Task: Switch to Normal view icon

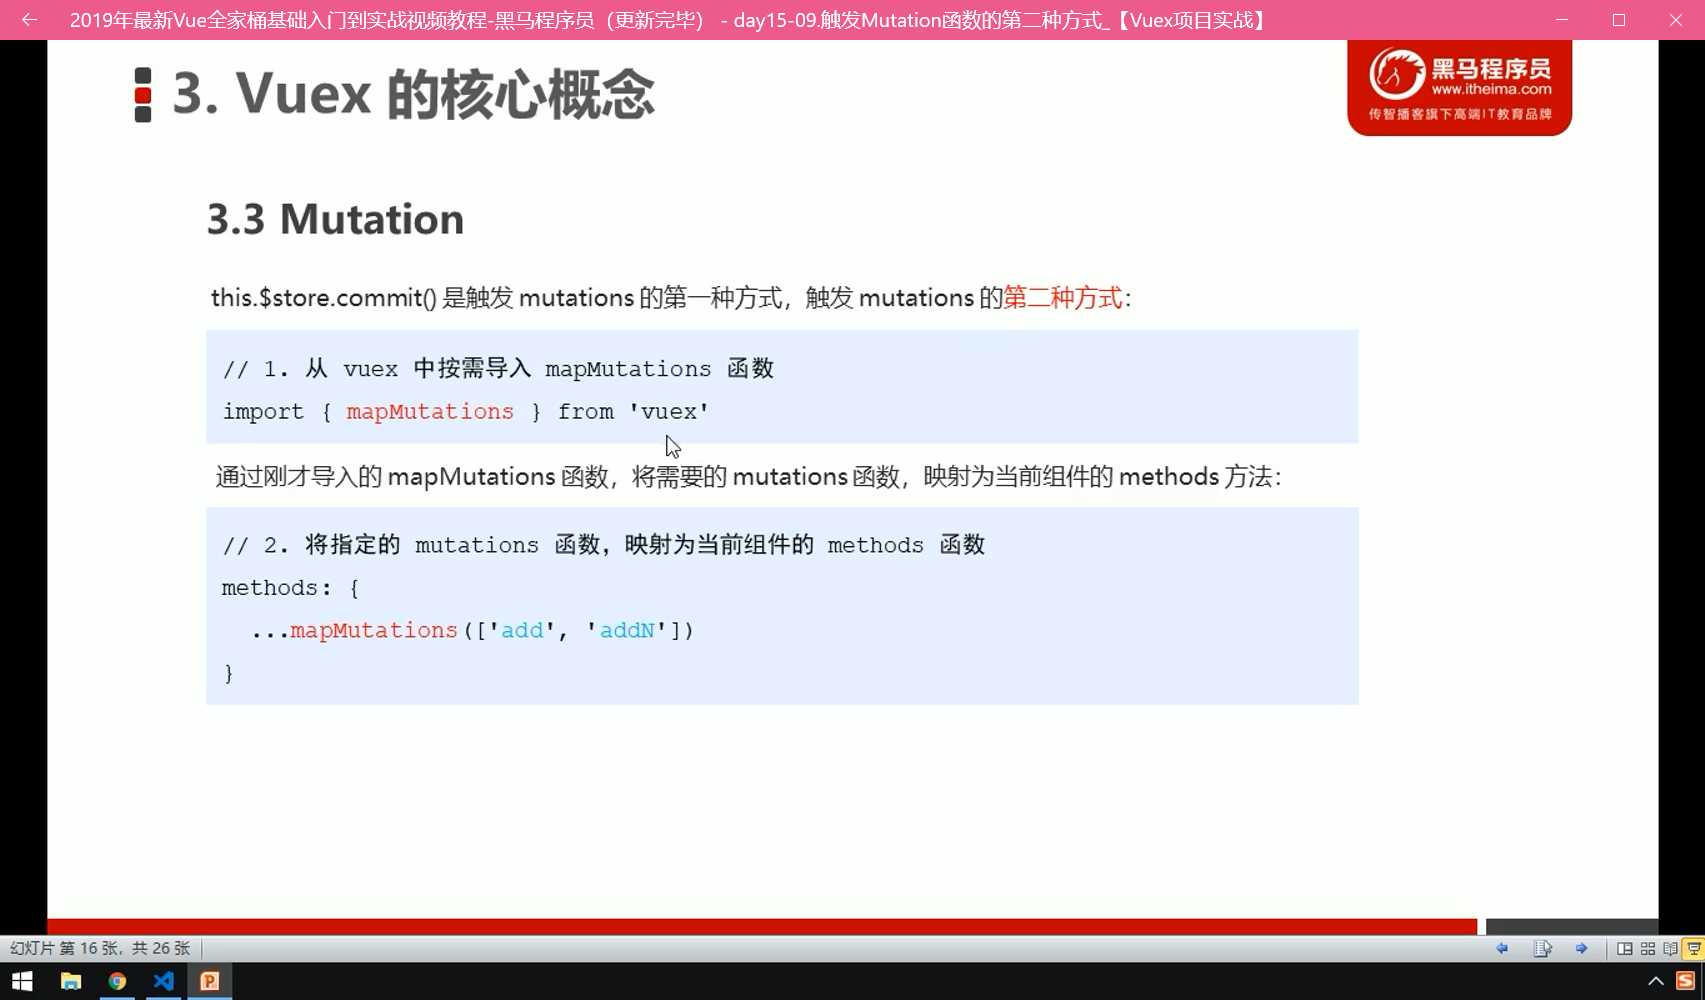Action: click(x=1625, y=948)
